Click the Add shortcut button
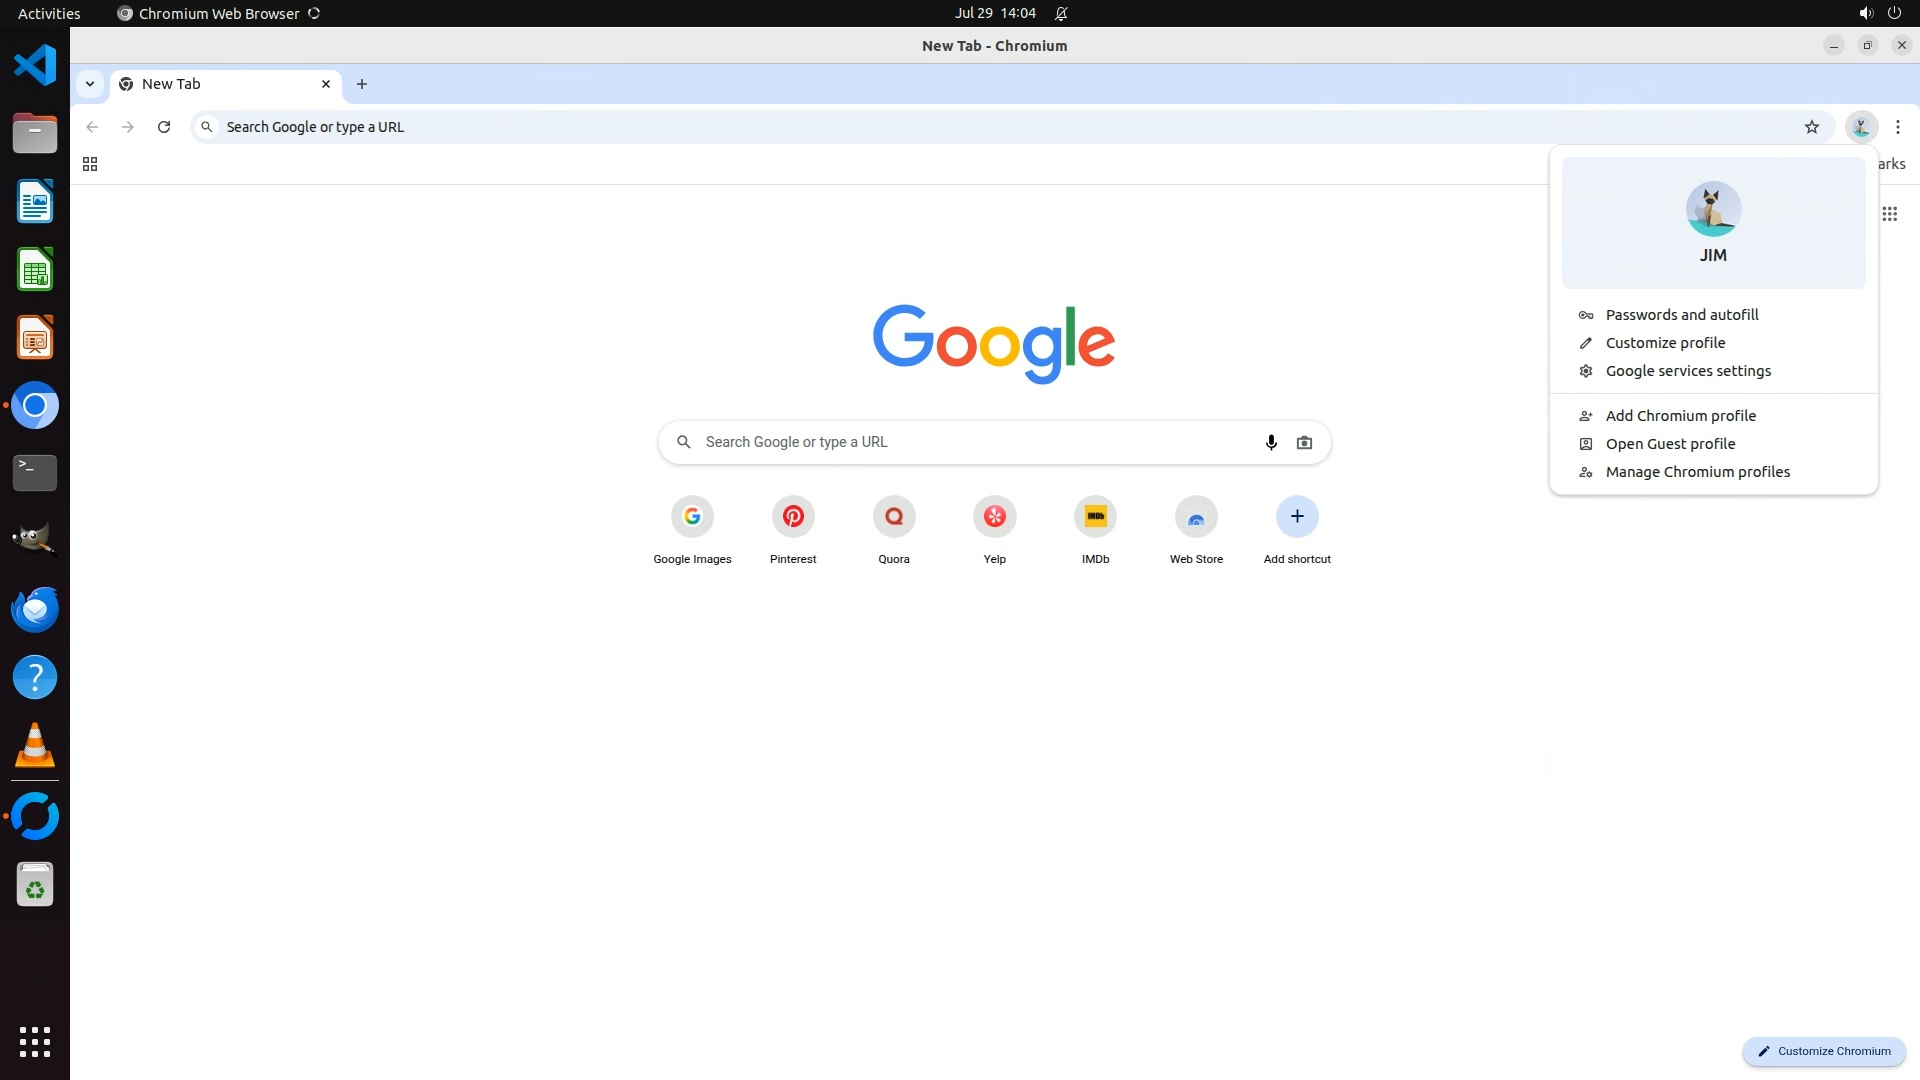Viewport: 1920px width, 1080px height. (x=1297, y=517)
